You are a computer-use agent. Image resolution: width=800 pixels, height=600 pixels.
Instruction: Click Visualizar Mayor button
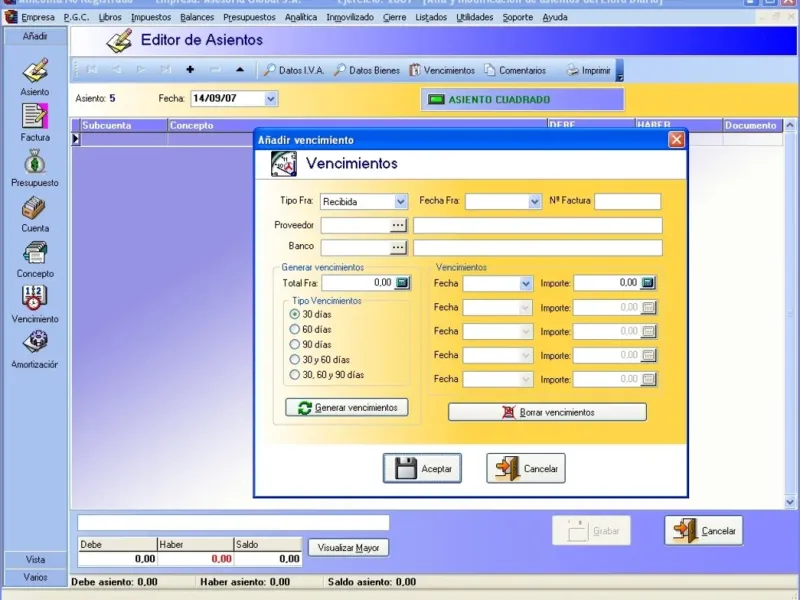348,548
